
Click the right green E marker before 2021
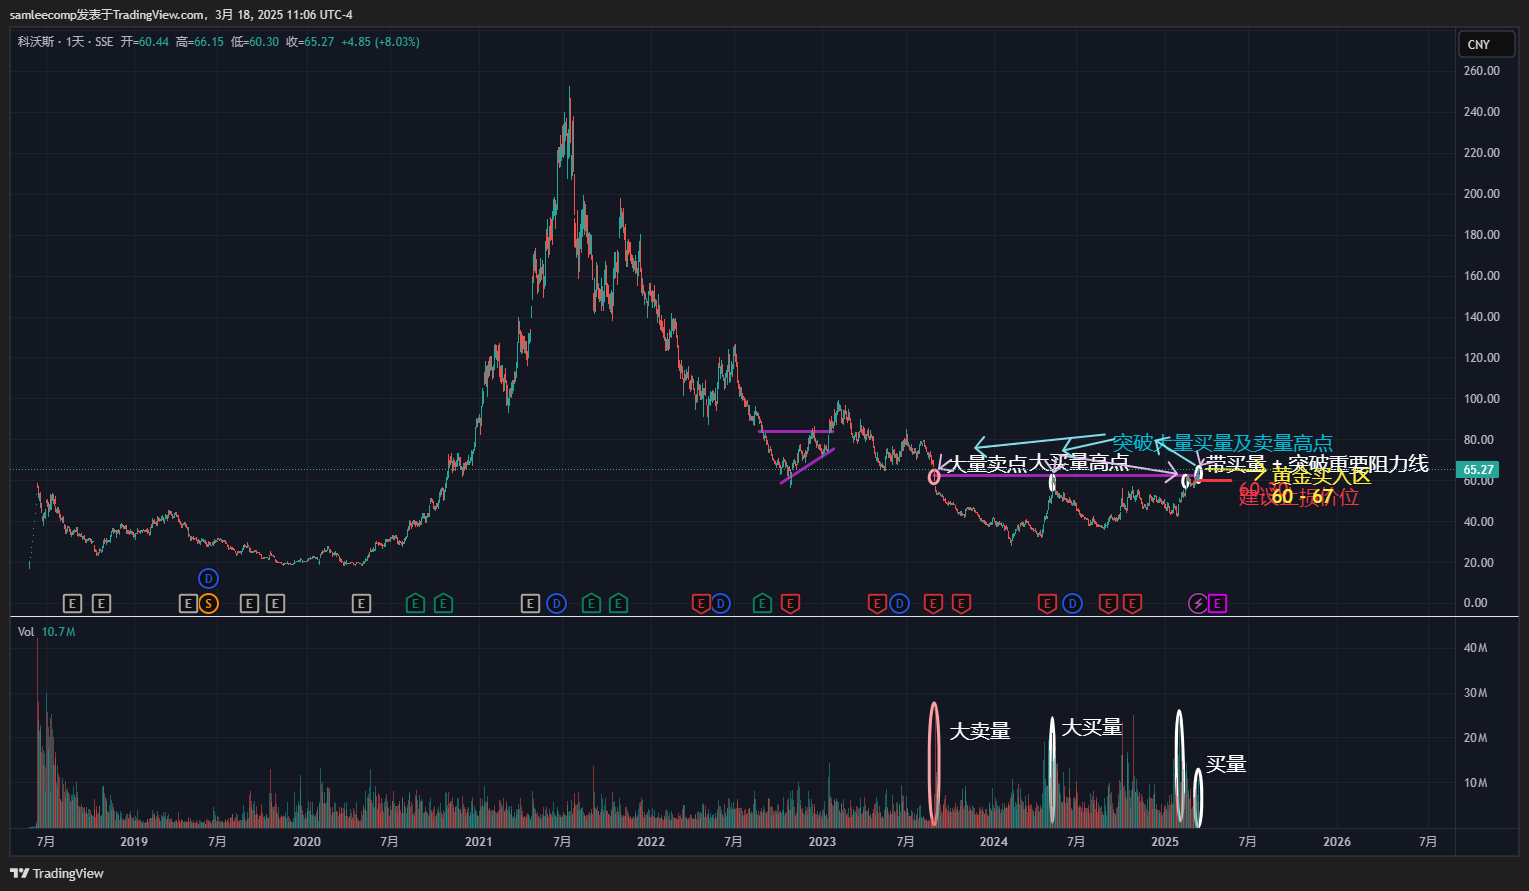pos(443,603)
